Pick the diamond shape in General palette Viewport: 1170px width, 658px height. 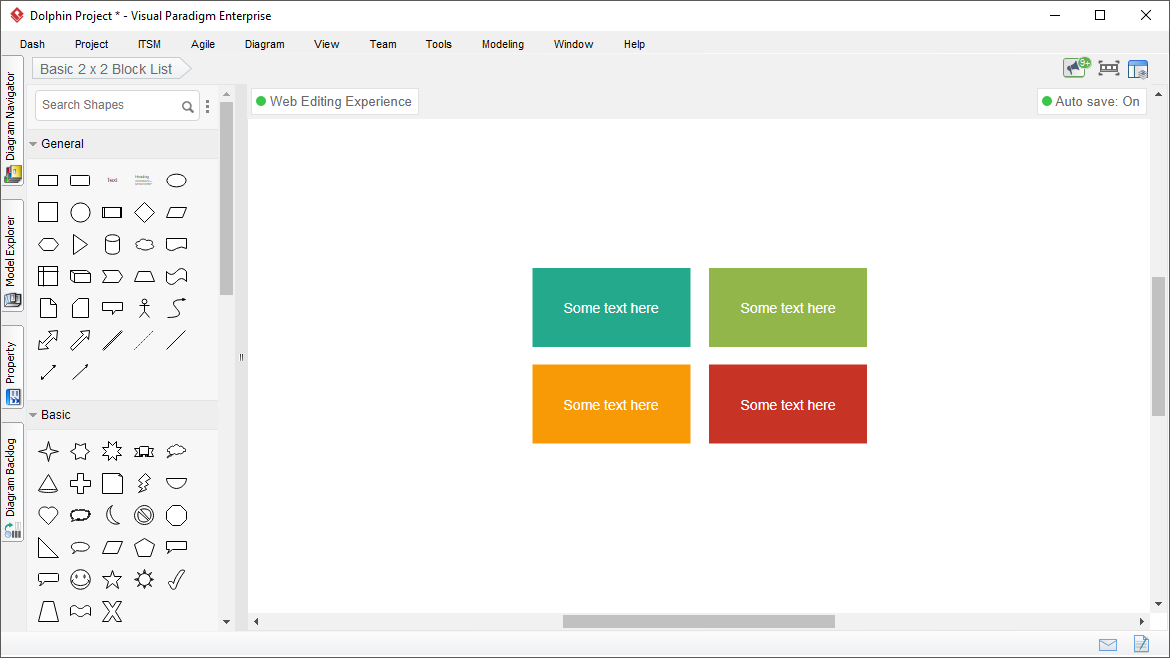tap(144, 213)
